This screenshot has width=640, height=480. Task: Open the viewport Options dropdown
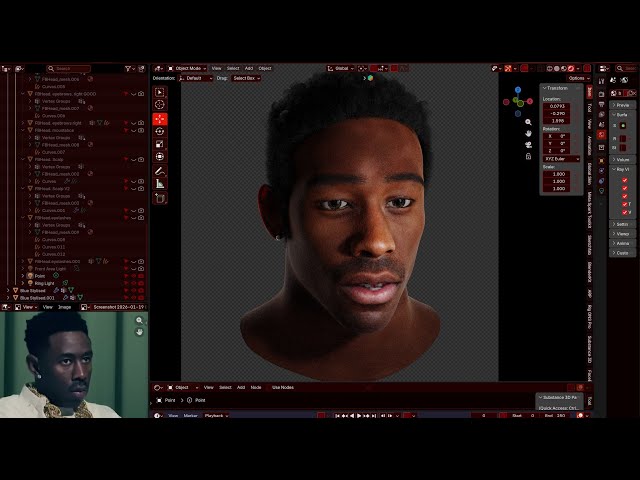click(578, 78)
